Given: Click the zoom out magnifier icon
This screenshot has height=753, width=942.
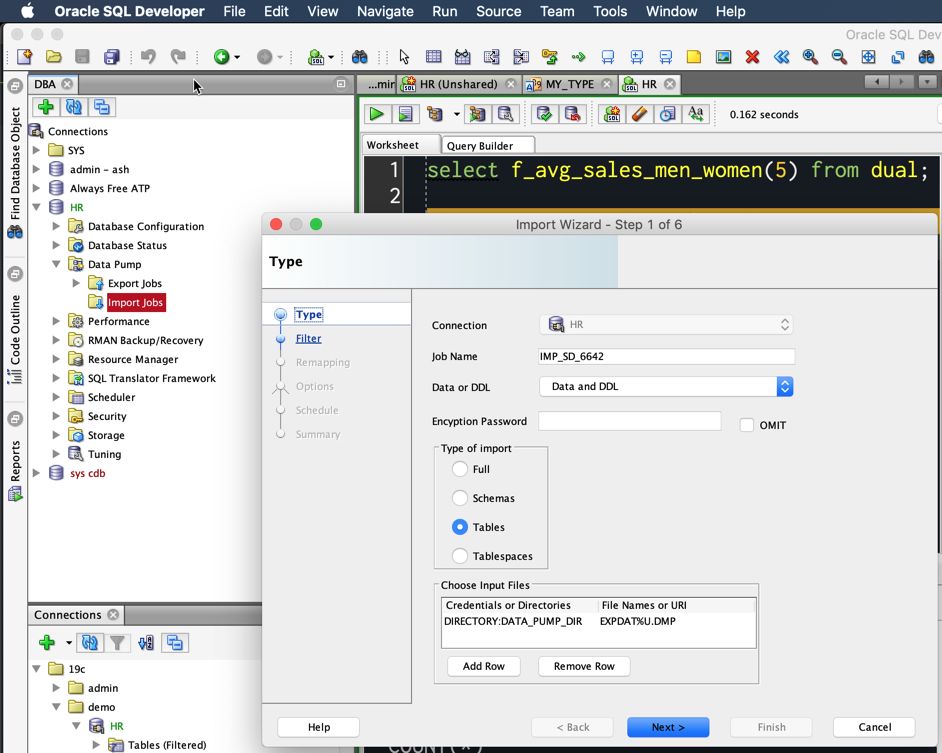Looking at the screenshot, I should 839,56.
